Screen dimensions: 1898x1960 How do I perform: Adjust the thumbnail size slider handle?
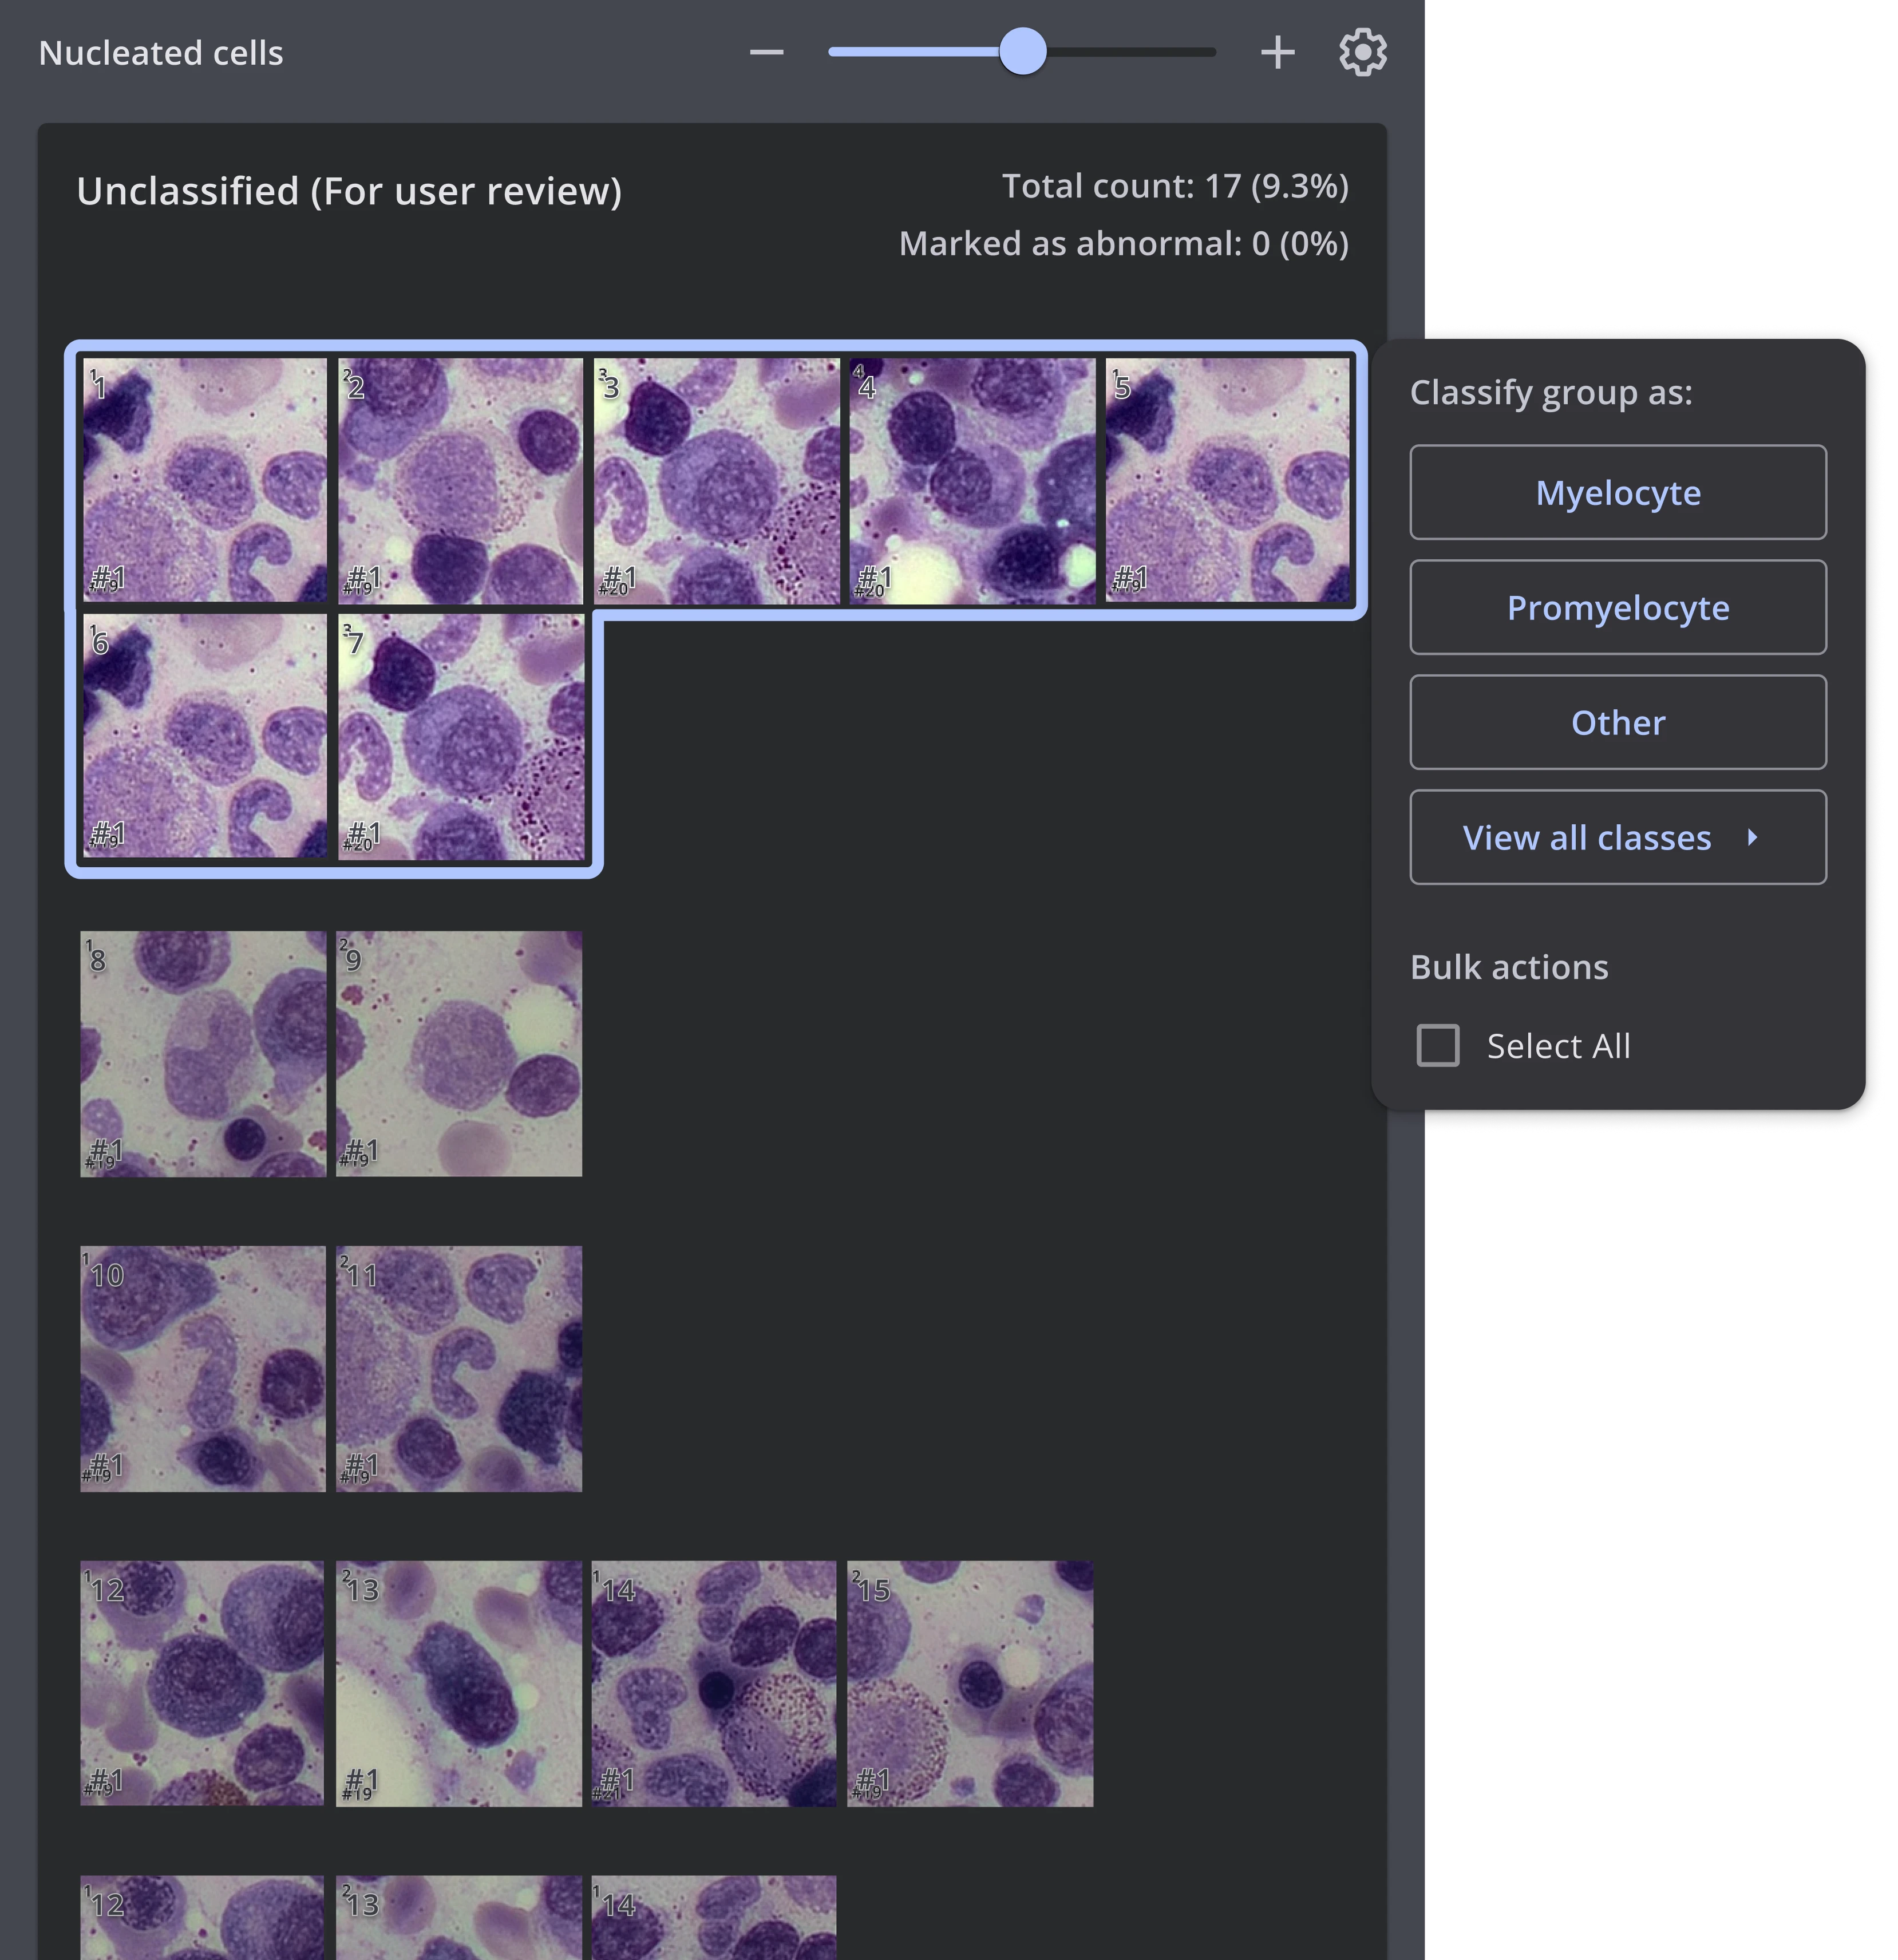click(x=1022, y=51)
